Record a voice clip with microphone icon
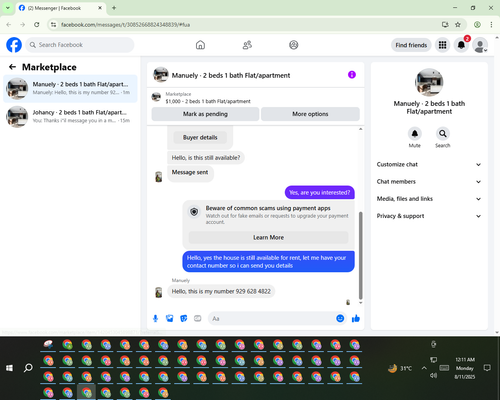This screenshot has height=400, width=500. click(x=155, y=319)
